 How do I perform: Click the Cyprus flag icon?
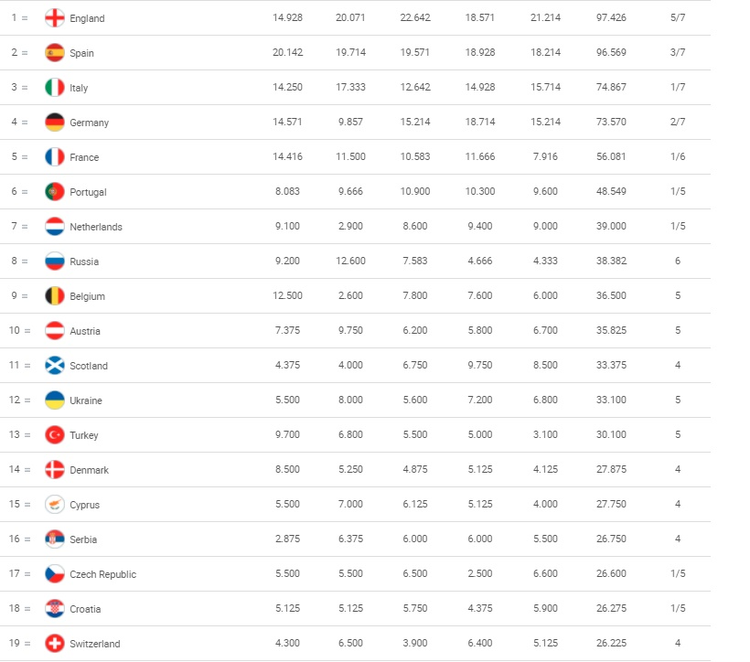tap(55, 505)
